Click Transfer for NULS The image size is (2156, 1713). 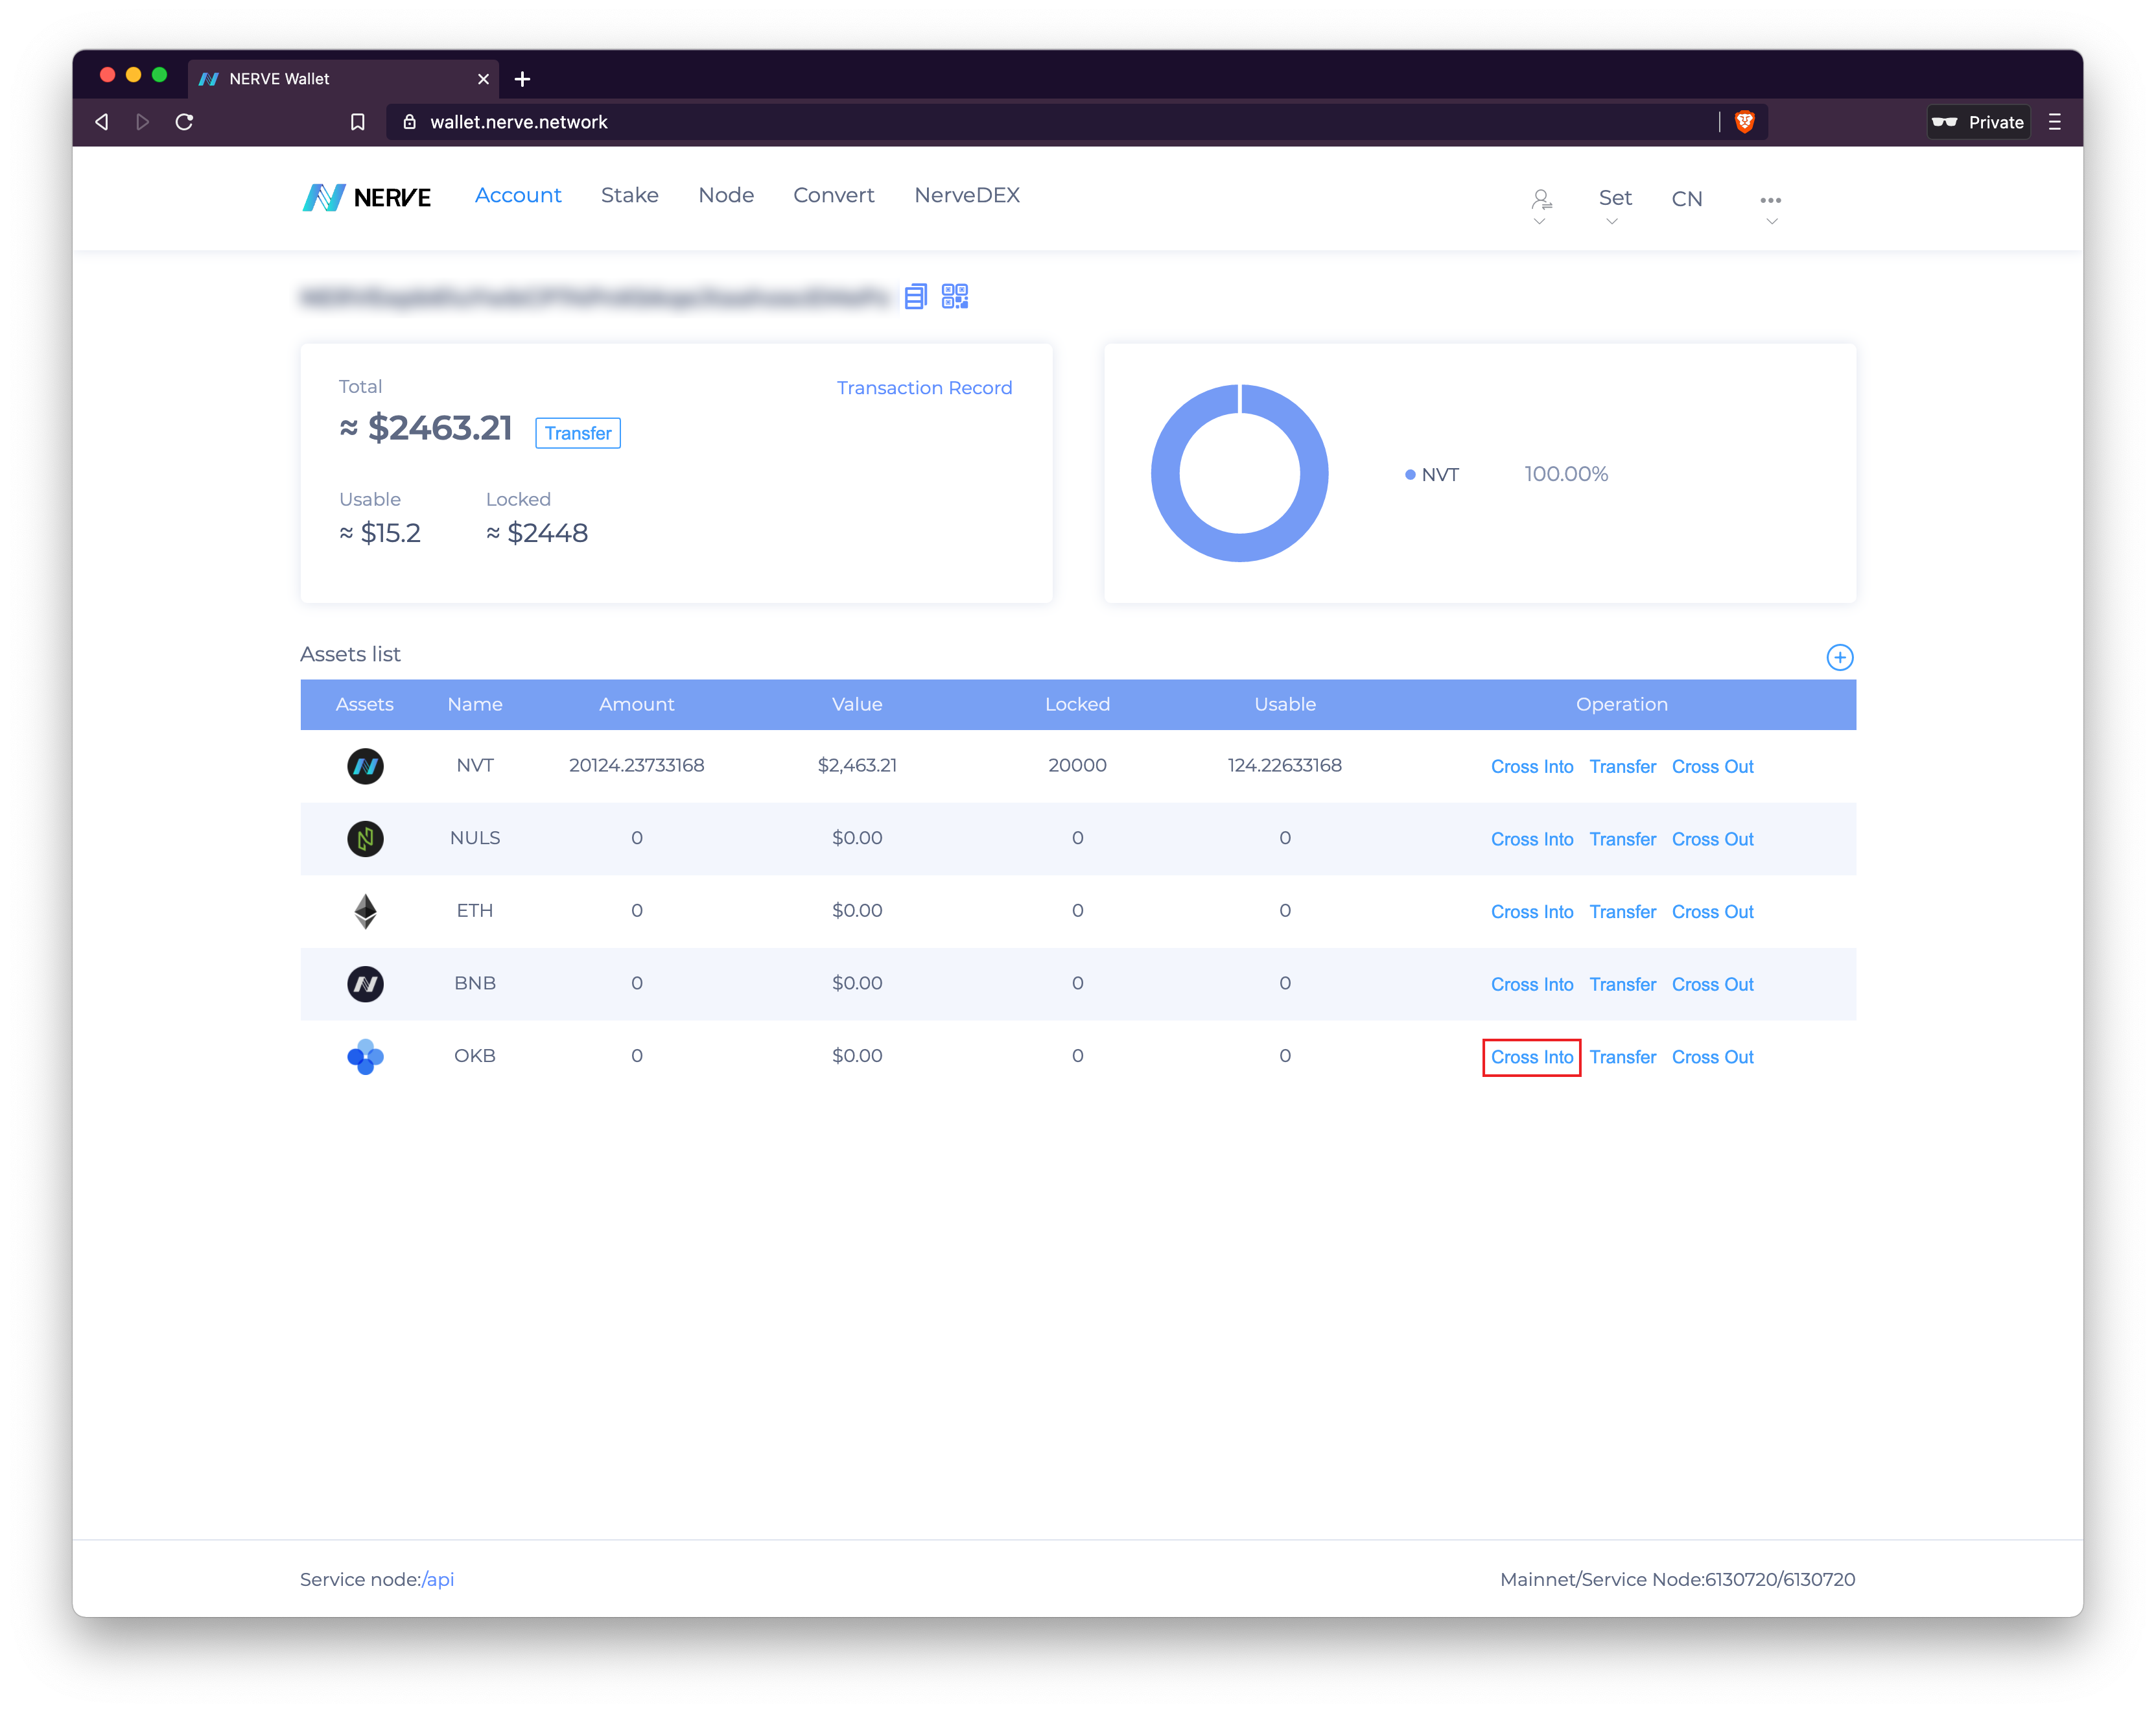click(1622, 840)
